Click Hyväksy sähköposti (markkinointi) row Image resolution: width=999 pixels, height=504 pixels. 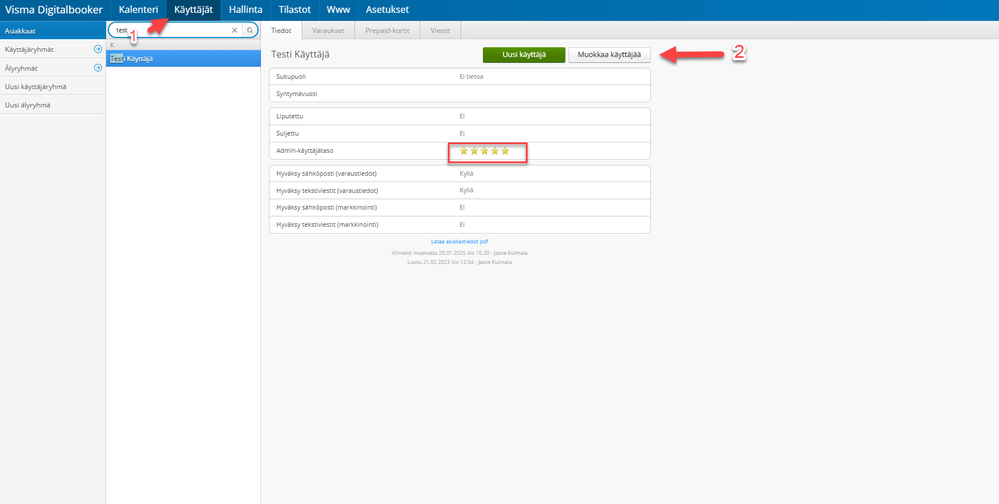(x=460, y=208)
